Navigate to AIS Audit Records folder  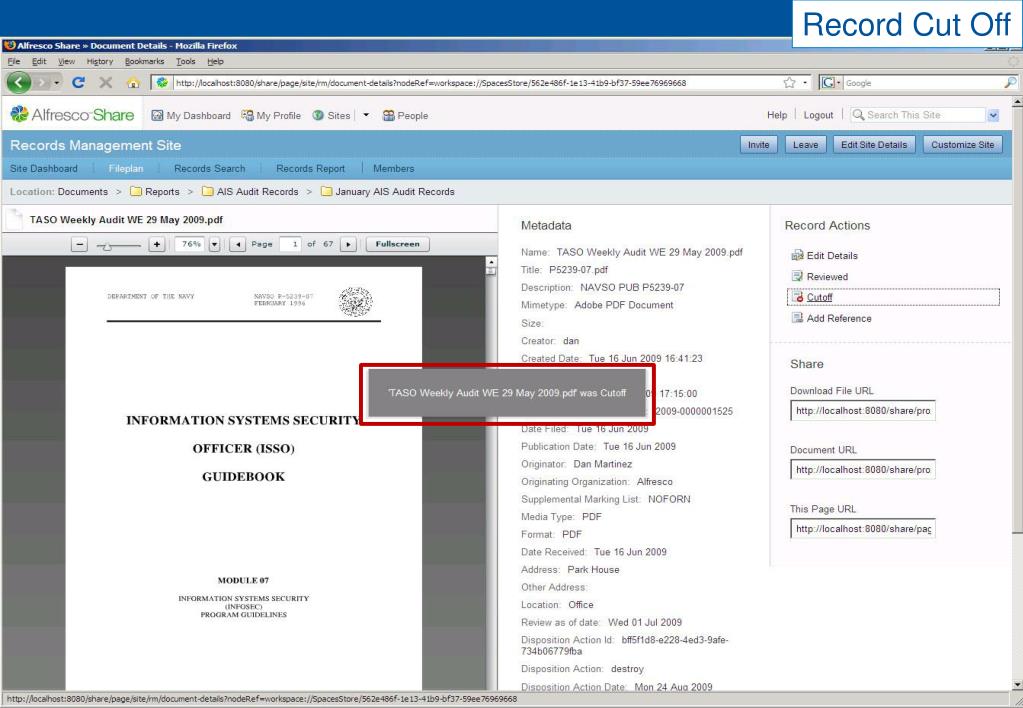(251, 192)
